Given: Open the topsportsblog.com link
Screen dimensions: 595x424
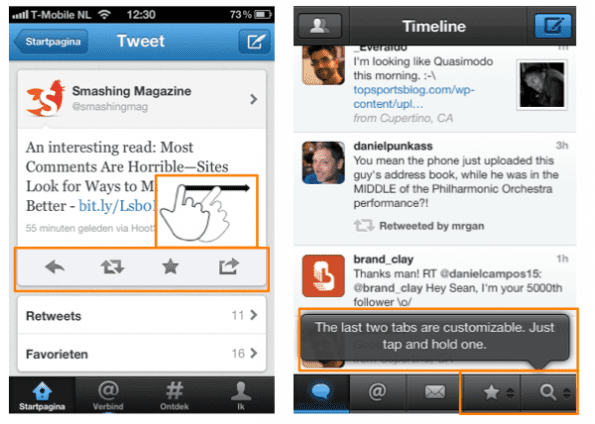Looking at the screenshot, I should tap(414, 97).
